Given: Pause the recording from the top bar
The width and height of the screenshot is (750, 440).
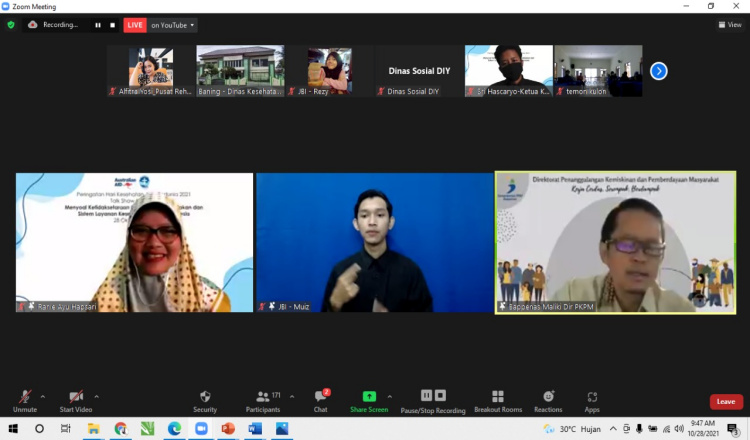Looking at the screenshot, I should coord(98,25).
